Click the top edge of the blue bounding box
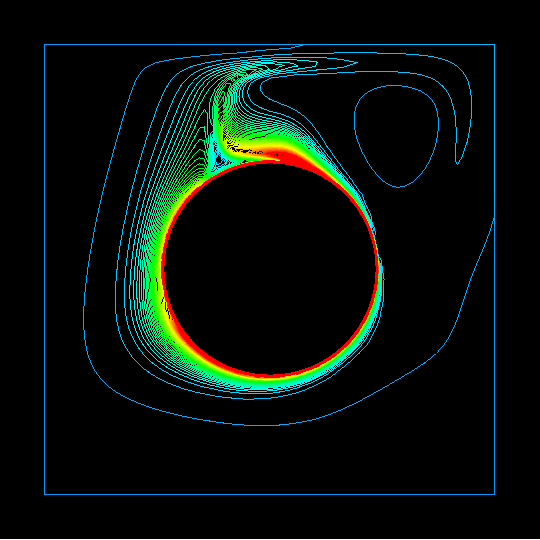This screenshot has height=540, width=540. (269, 44)
